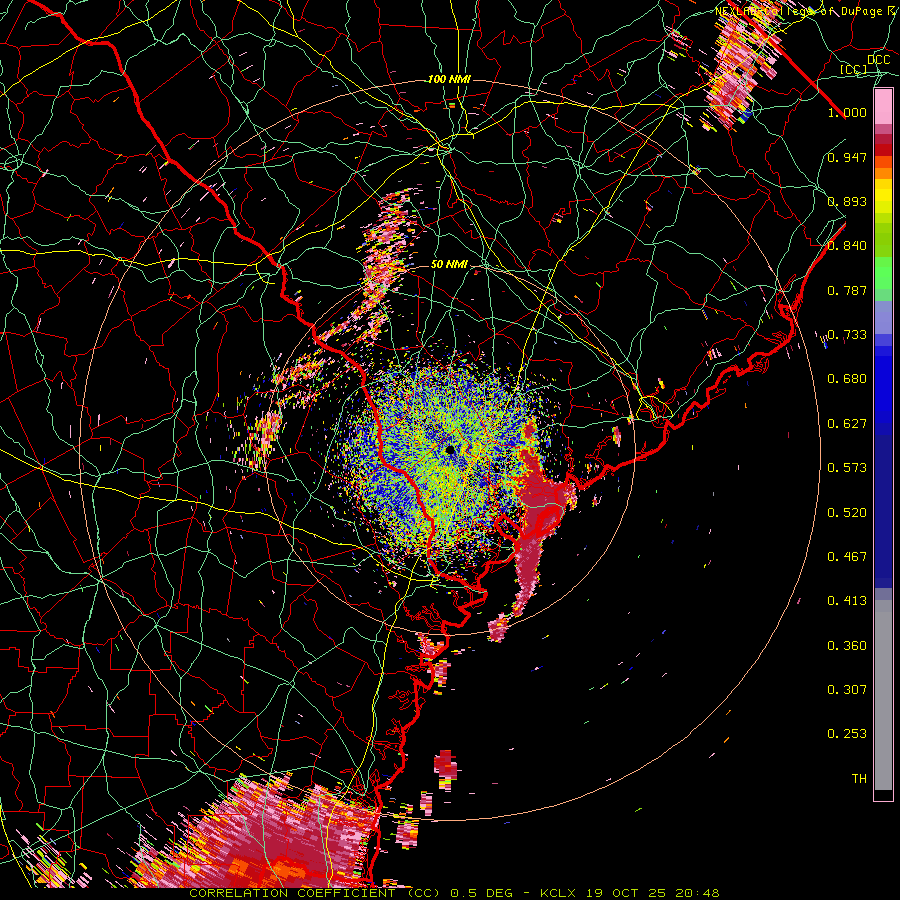Click the 0.307 scale value

click(x=847, y=690)
